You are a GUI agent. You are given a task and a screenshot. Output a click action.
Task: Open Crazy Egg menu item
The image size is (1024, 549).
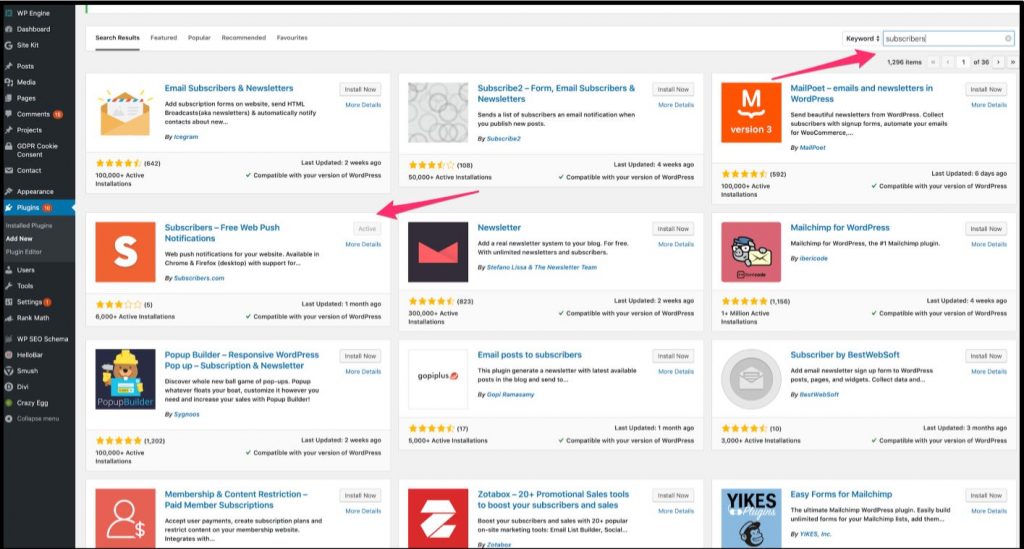(33, 403)
